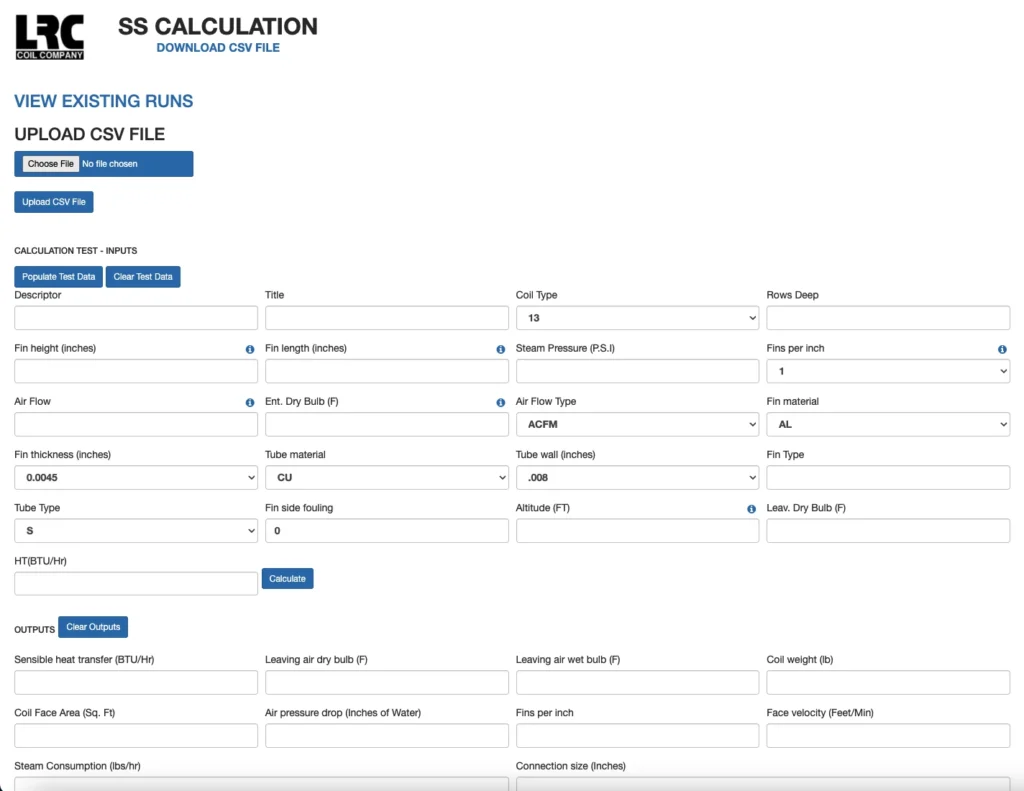Click info icon next to Fin length
The height and width of the screenshot is (791, 1024).
coord(501,350)
